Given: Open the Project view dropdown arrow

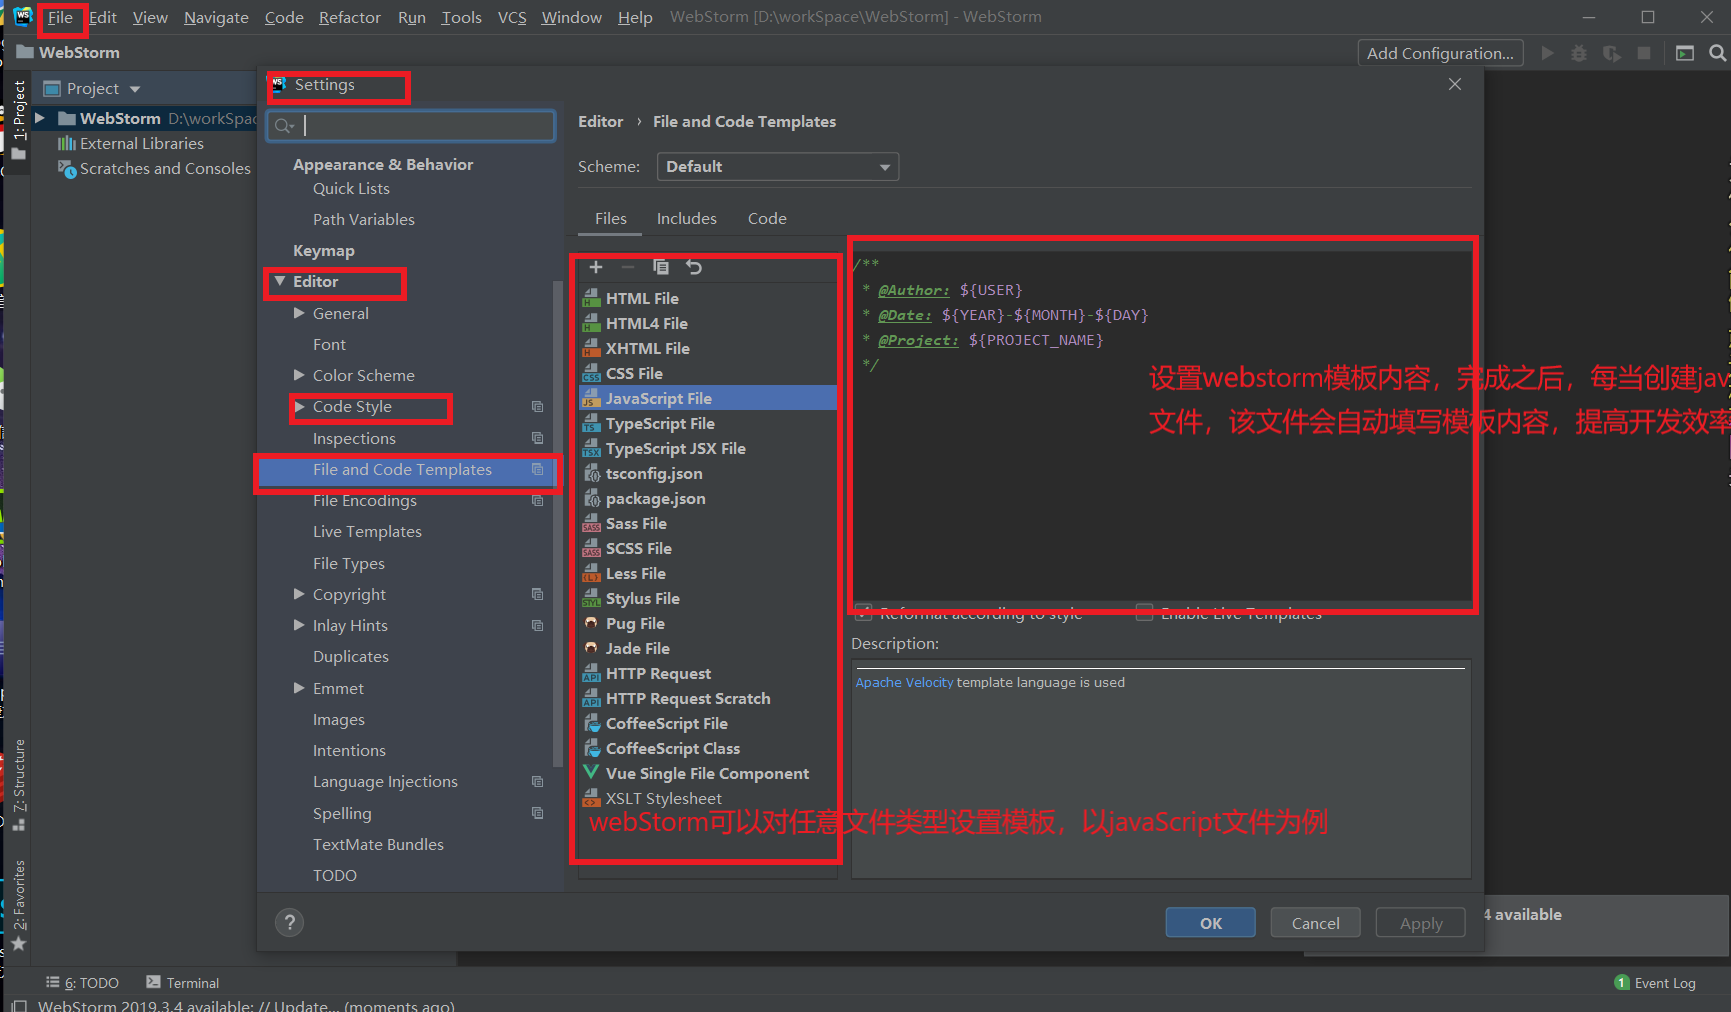Looking at the screenshot, I should coord(135,89).
